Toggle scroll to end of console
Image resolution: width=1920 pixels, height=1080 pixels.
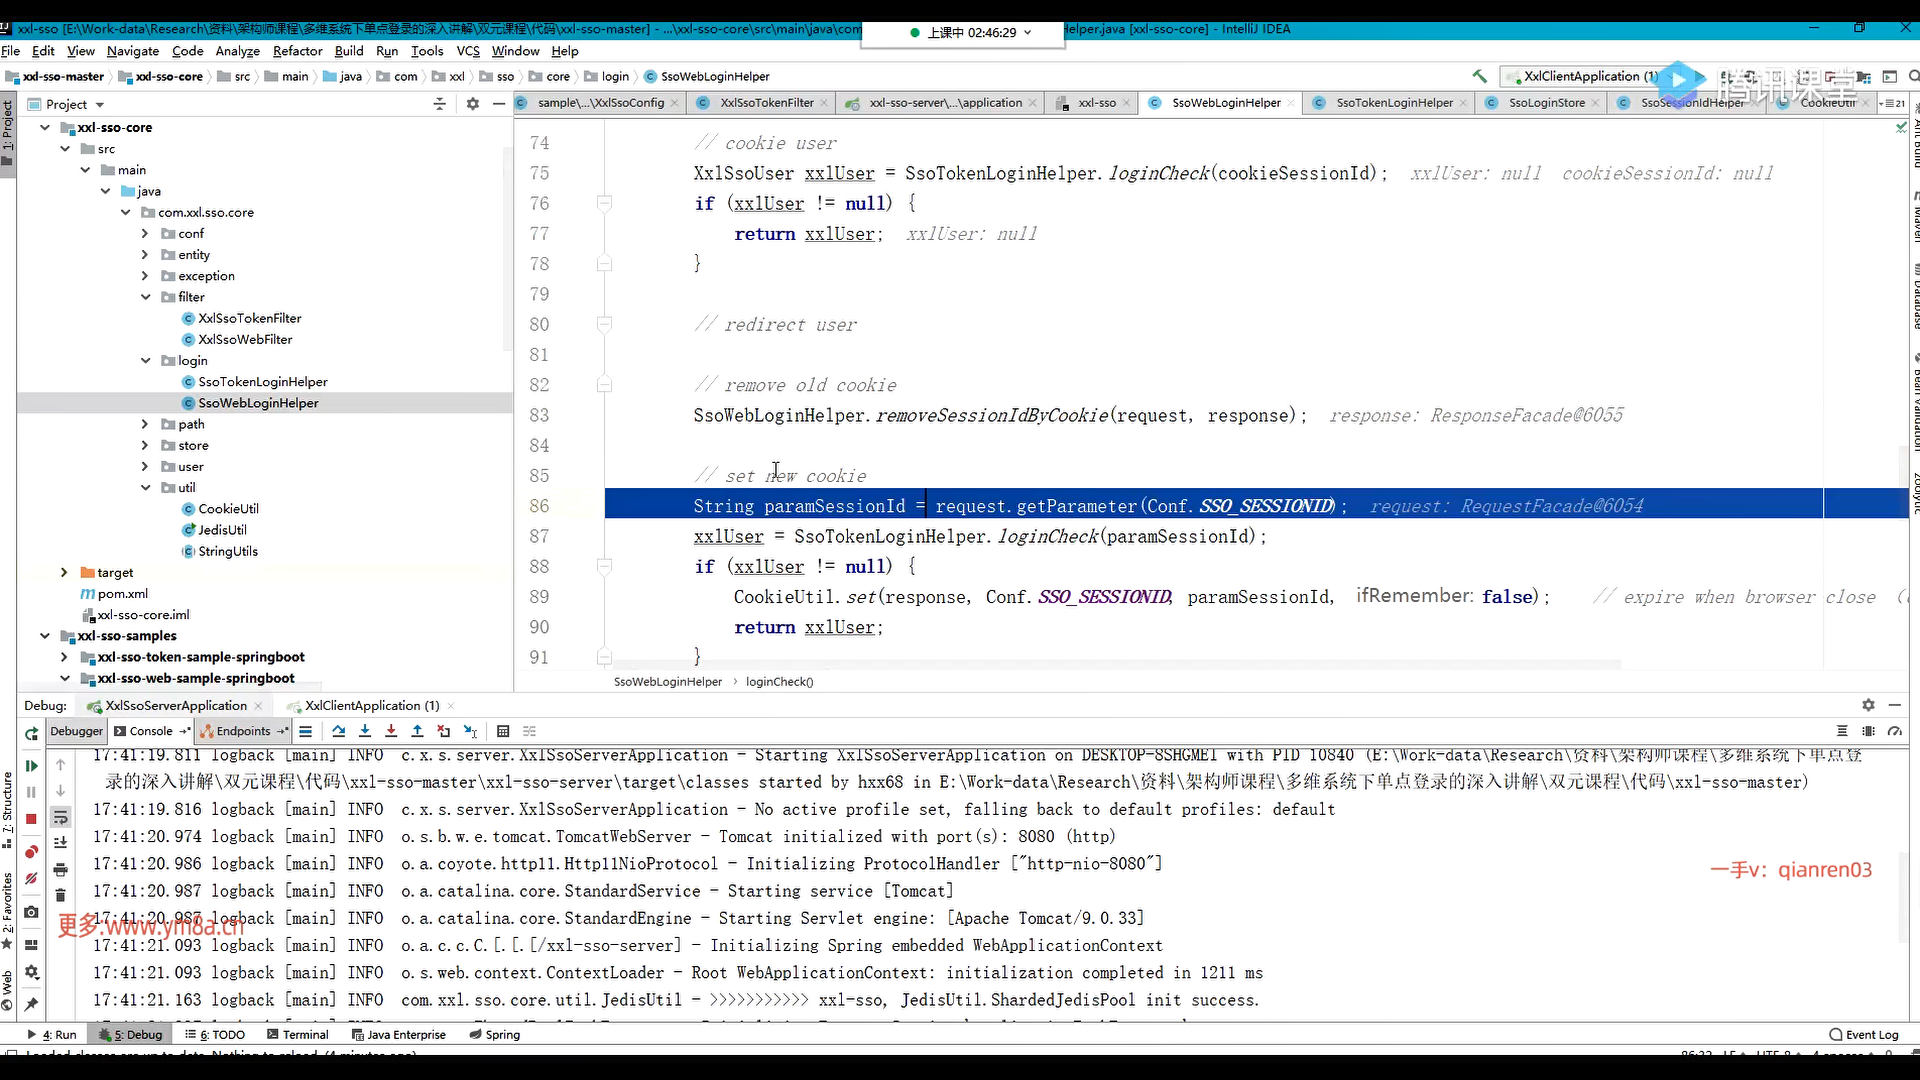coord(60,843)
